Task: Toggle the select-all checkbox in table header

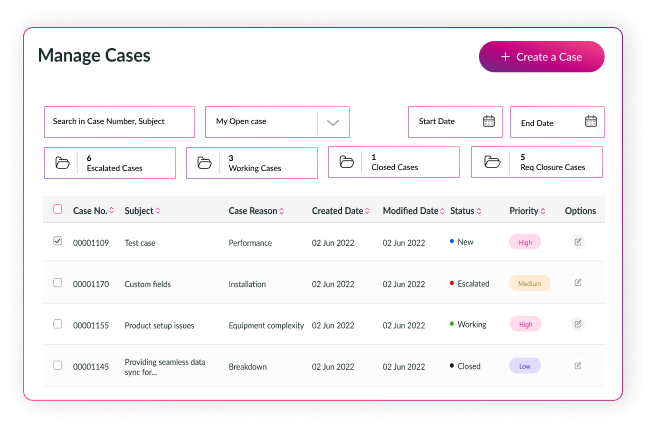Action: [x=57, y=210]
